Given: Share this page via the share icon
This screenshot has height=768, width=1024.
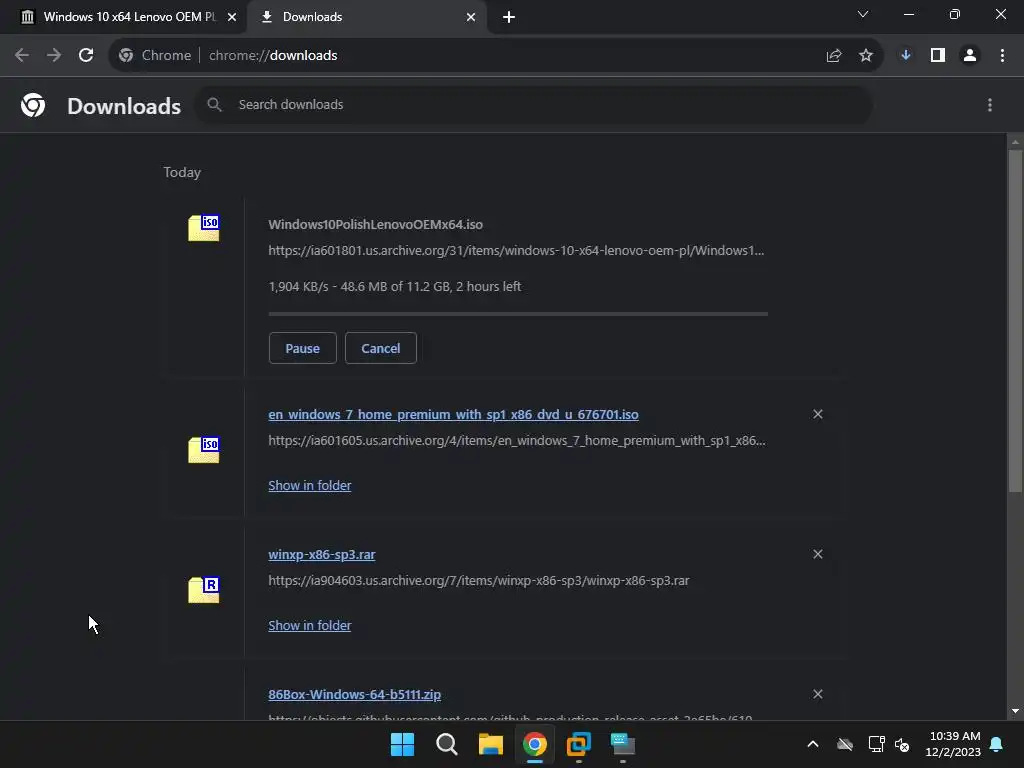Looking at the screenshot, I should pos(833,56).
